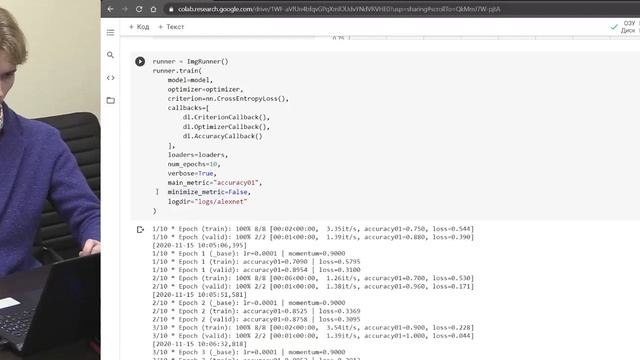The height and width of the screenshot is (360, 640).
Task: Open the Files folder panel
Action: [111, 100]
